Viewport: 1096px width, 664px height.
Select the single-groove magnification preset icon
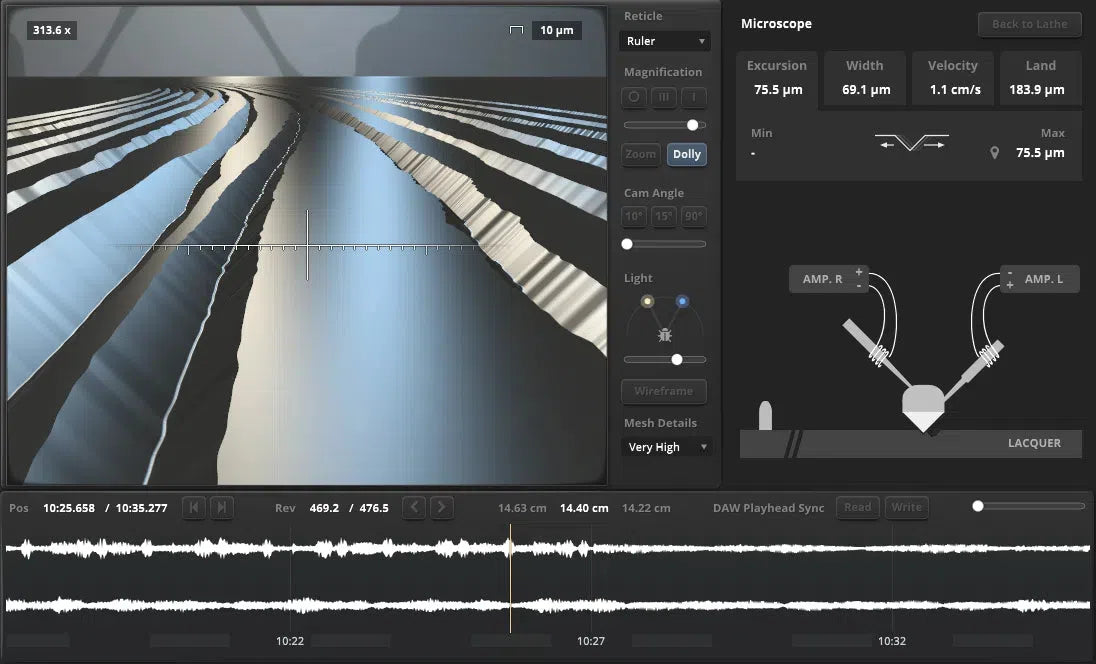pyautogui.click(x=694, y=97)
